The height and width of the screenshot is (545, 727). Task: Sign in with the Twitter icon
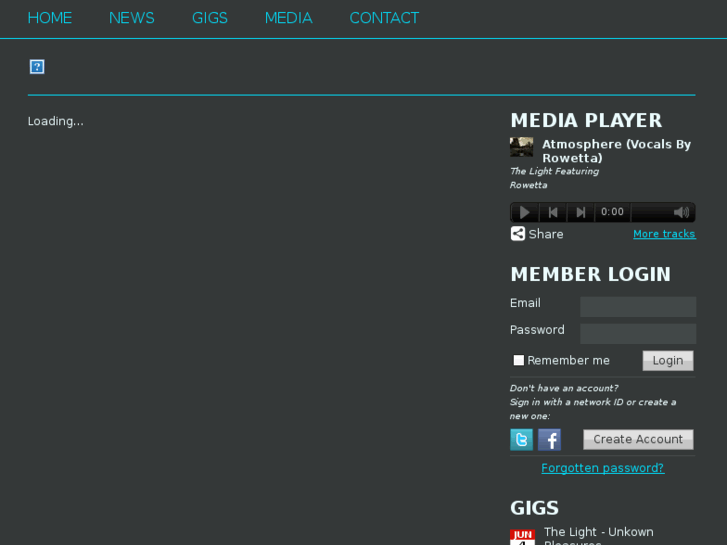(x=522, y=439)
